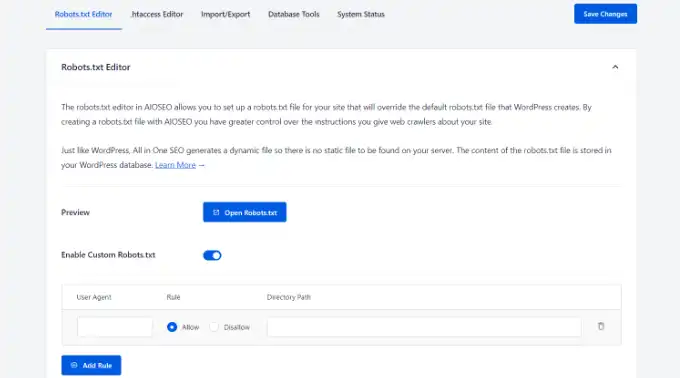Viewport: 680px width, 378px height.
Task: Click the Rule column header
Action: 173,297
